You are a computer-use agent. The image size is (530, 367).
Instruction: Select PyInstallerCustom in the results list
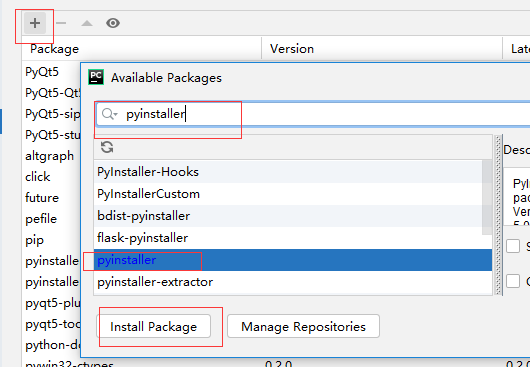288,194
